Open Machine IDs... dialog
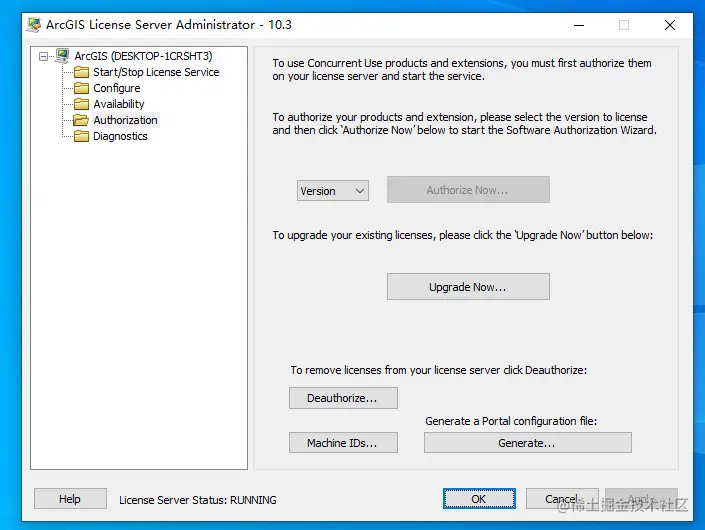The width and height of the screenshot is (705, 530). pyautogui.click(x=343, y=443)
